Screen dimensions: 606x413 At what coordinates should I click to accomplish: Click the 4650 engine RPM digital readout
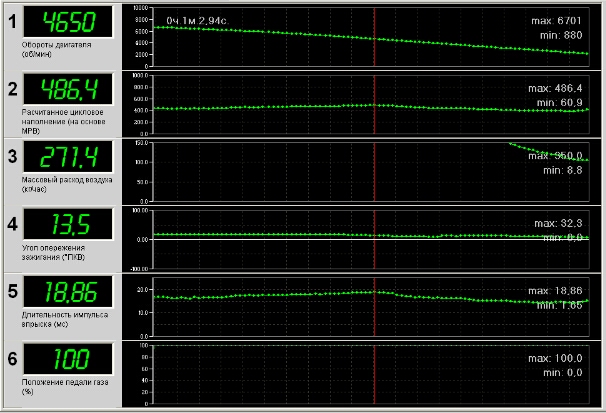(x=68, y=22)
